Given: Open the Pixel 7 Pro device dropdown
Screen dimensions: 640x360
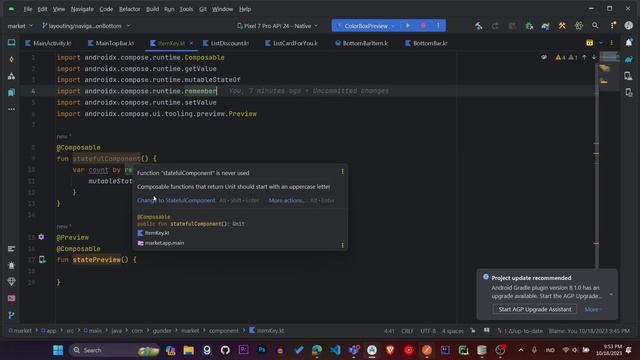Looking at the screenshot, I should 277,26.
